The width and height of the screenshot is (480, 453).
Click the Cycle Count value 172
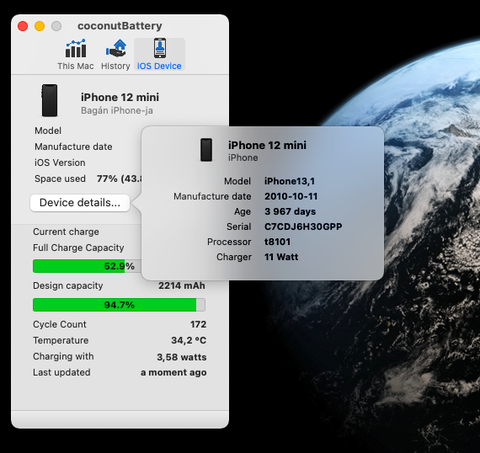click(x=198, y=324)
